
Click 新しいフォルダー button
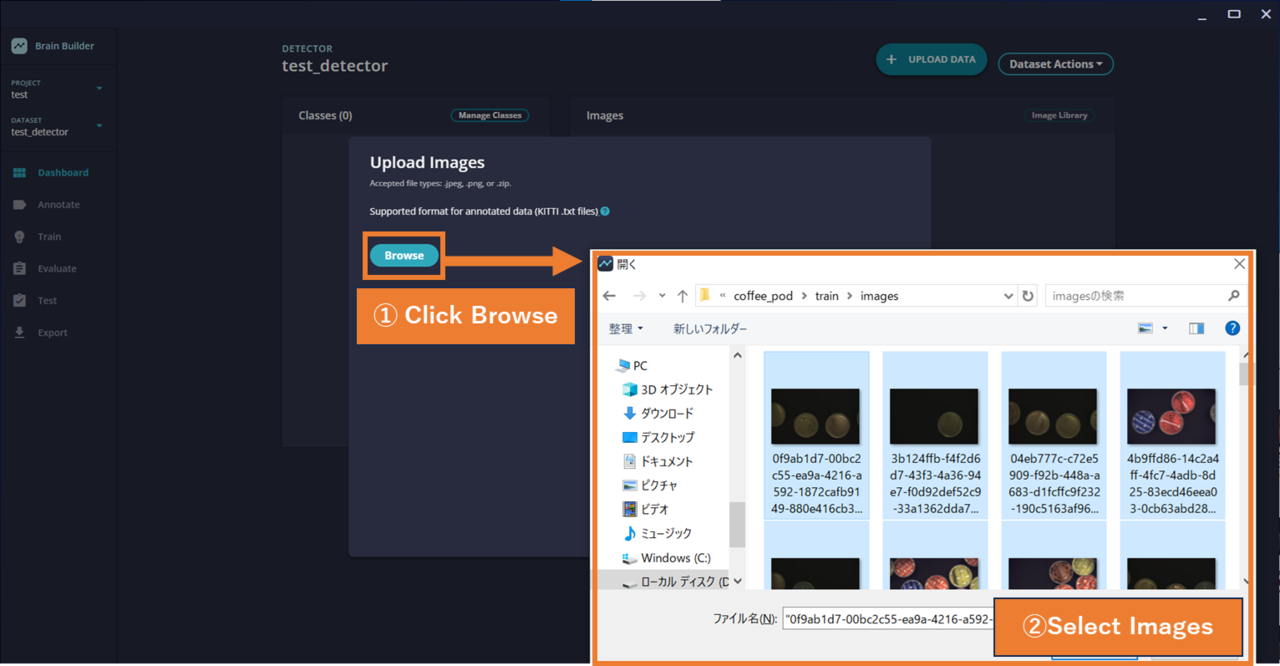pyautogui.click(x=710, y=328)
